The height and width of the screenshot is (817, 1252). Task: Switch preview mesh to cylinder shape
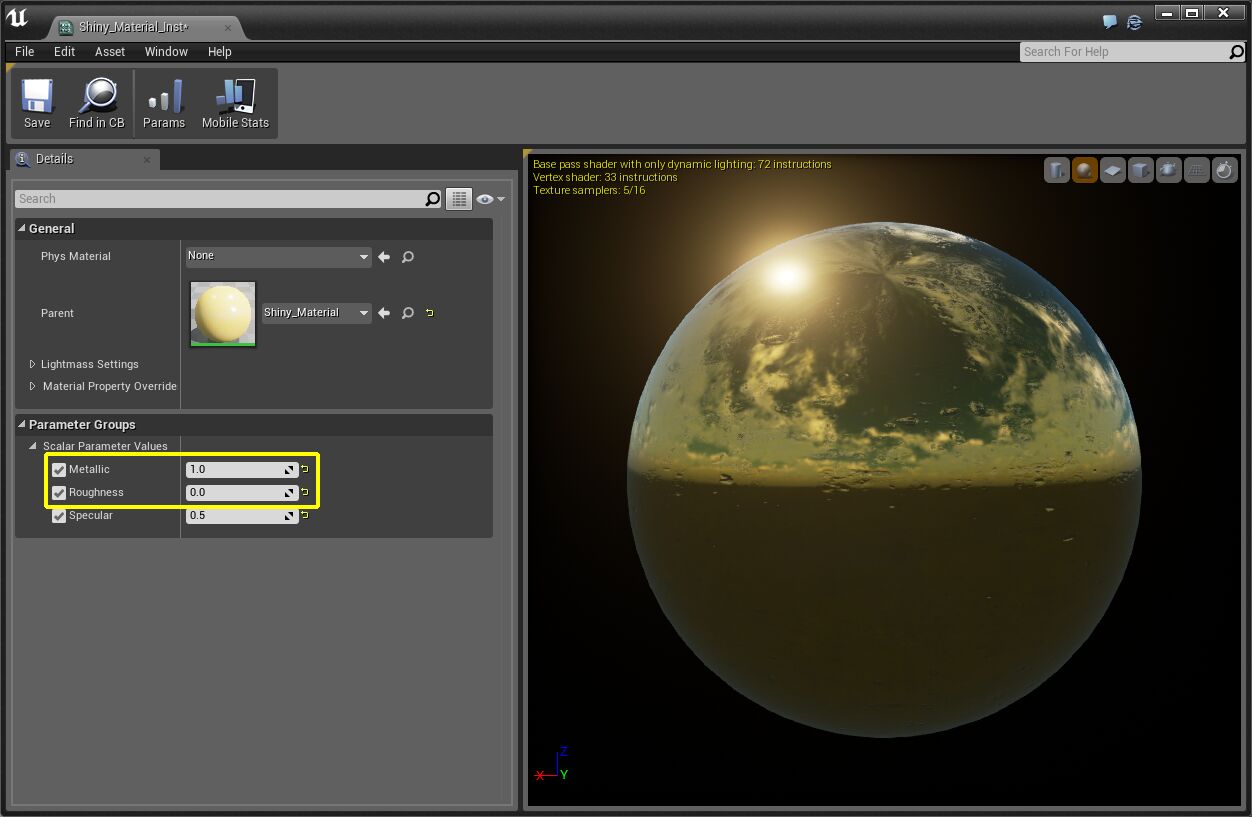point(1057,171)
